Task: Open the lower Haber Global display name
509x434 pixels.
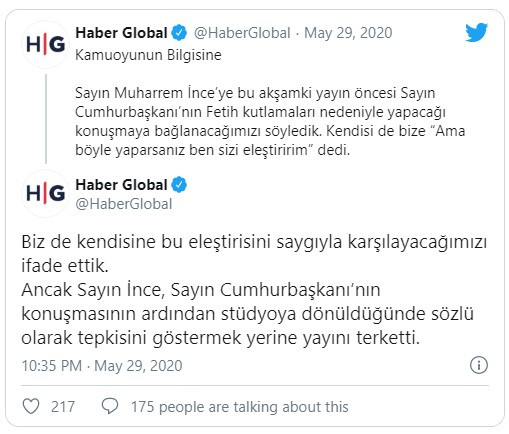Action: pyautogui.click(x=121, y=185)
